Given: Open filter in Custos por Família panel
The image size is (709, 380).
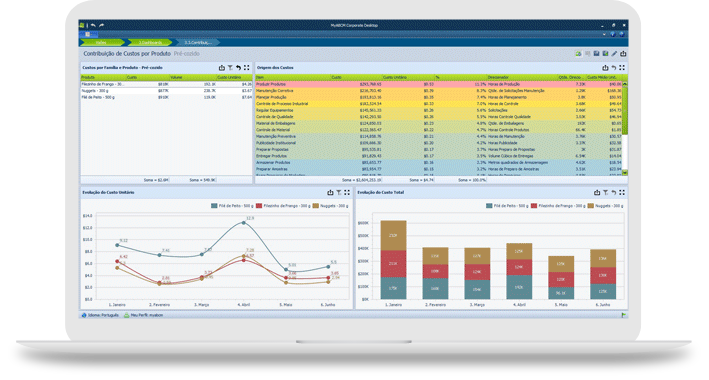Looking at the screenshot, I should coord(230,68).
